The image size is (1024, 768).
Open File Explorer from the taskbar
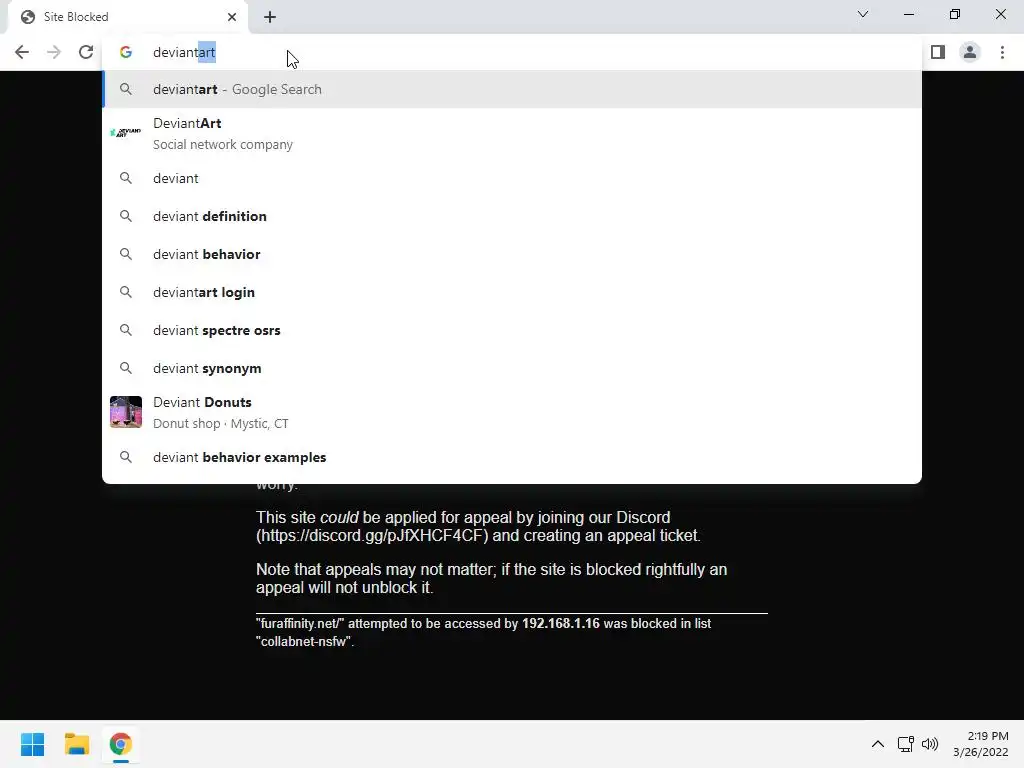pyautogui.click(x=76, y=744)
